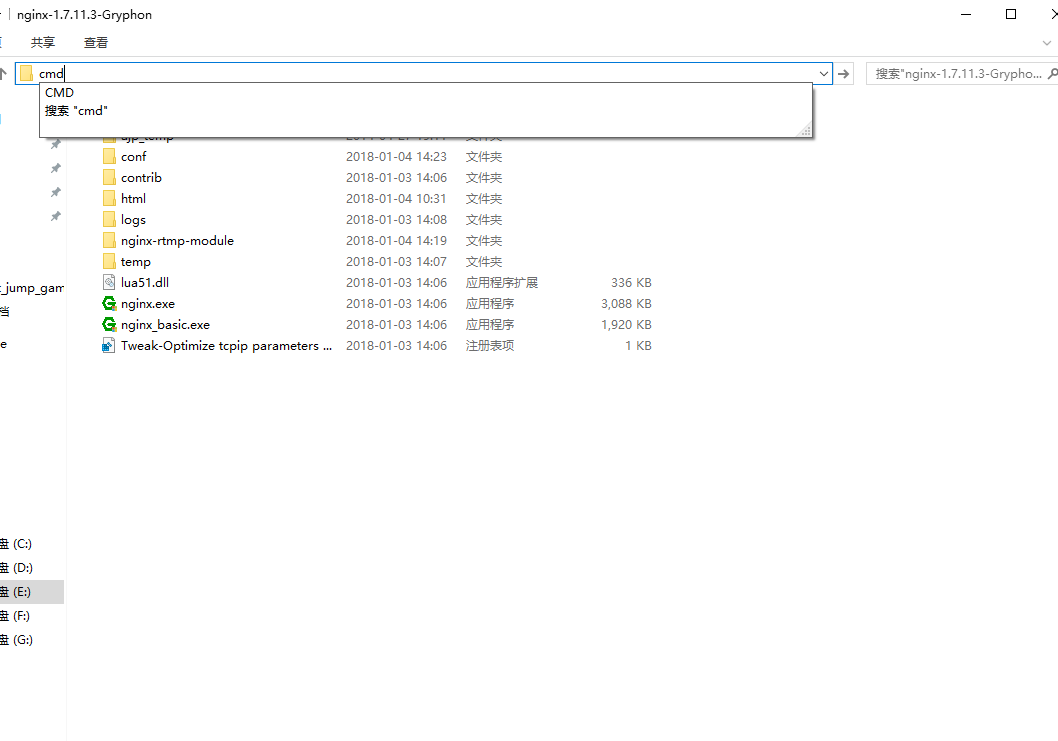Choose the CMD autocomplete suggestion
The width and height of the screenshot is (1058, 741).
click(59, 92)
